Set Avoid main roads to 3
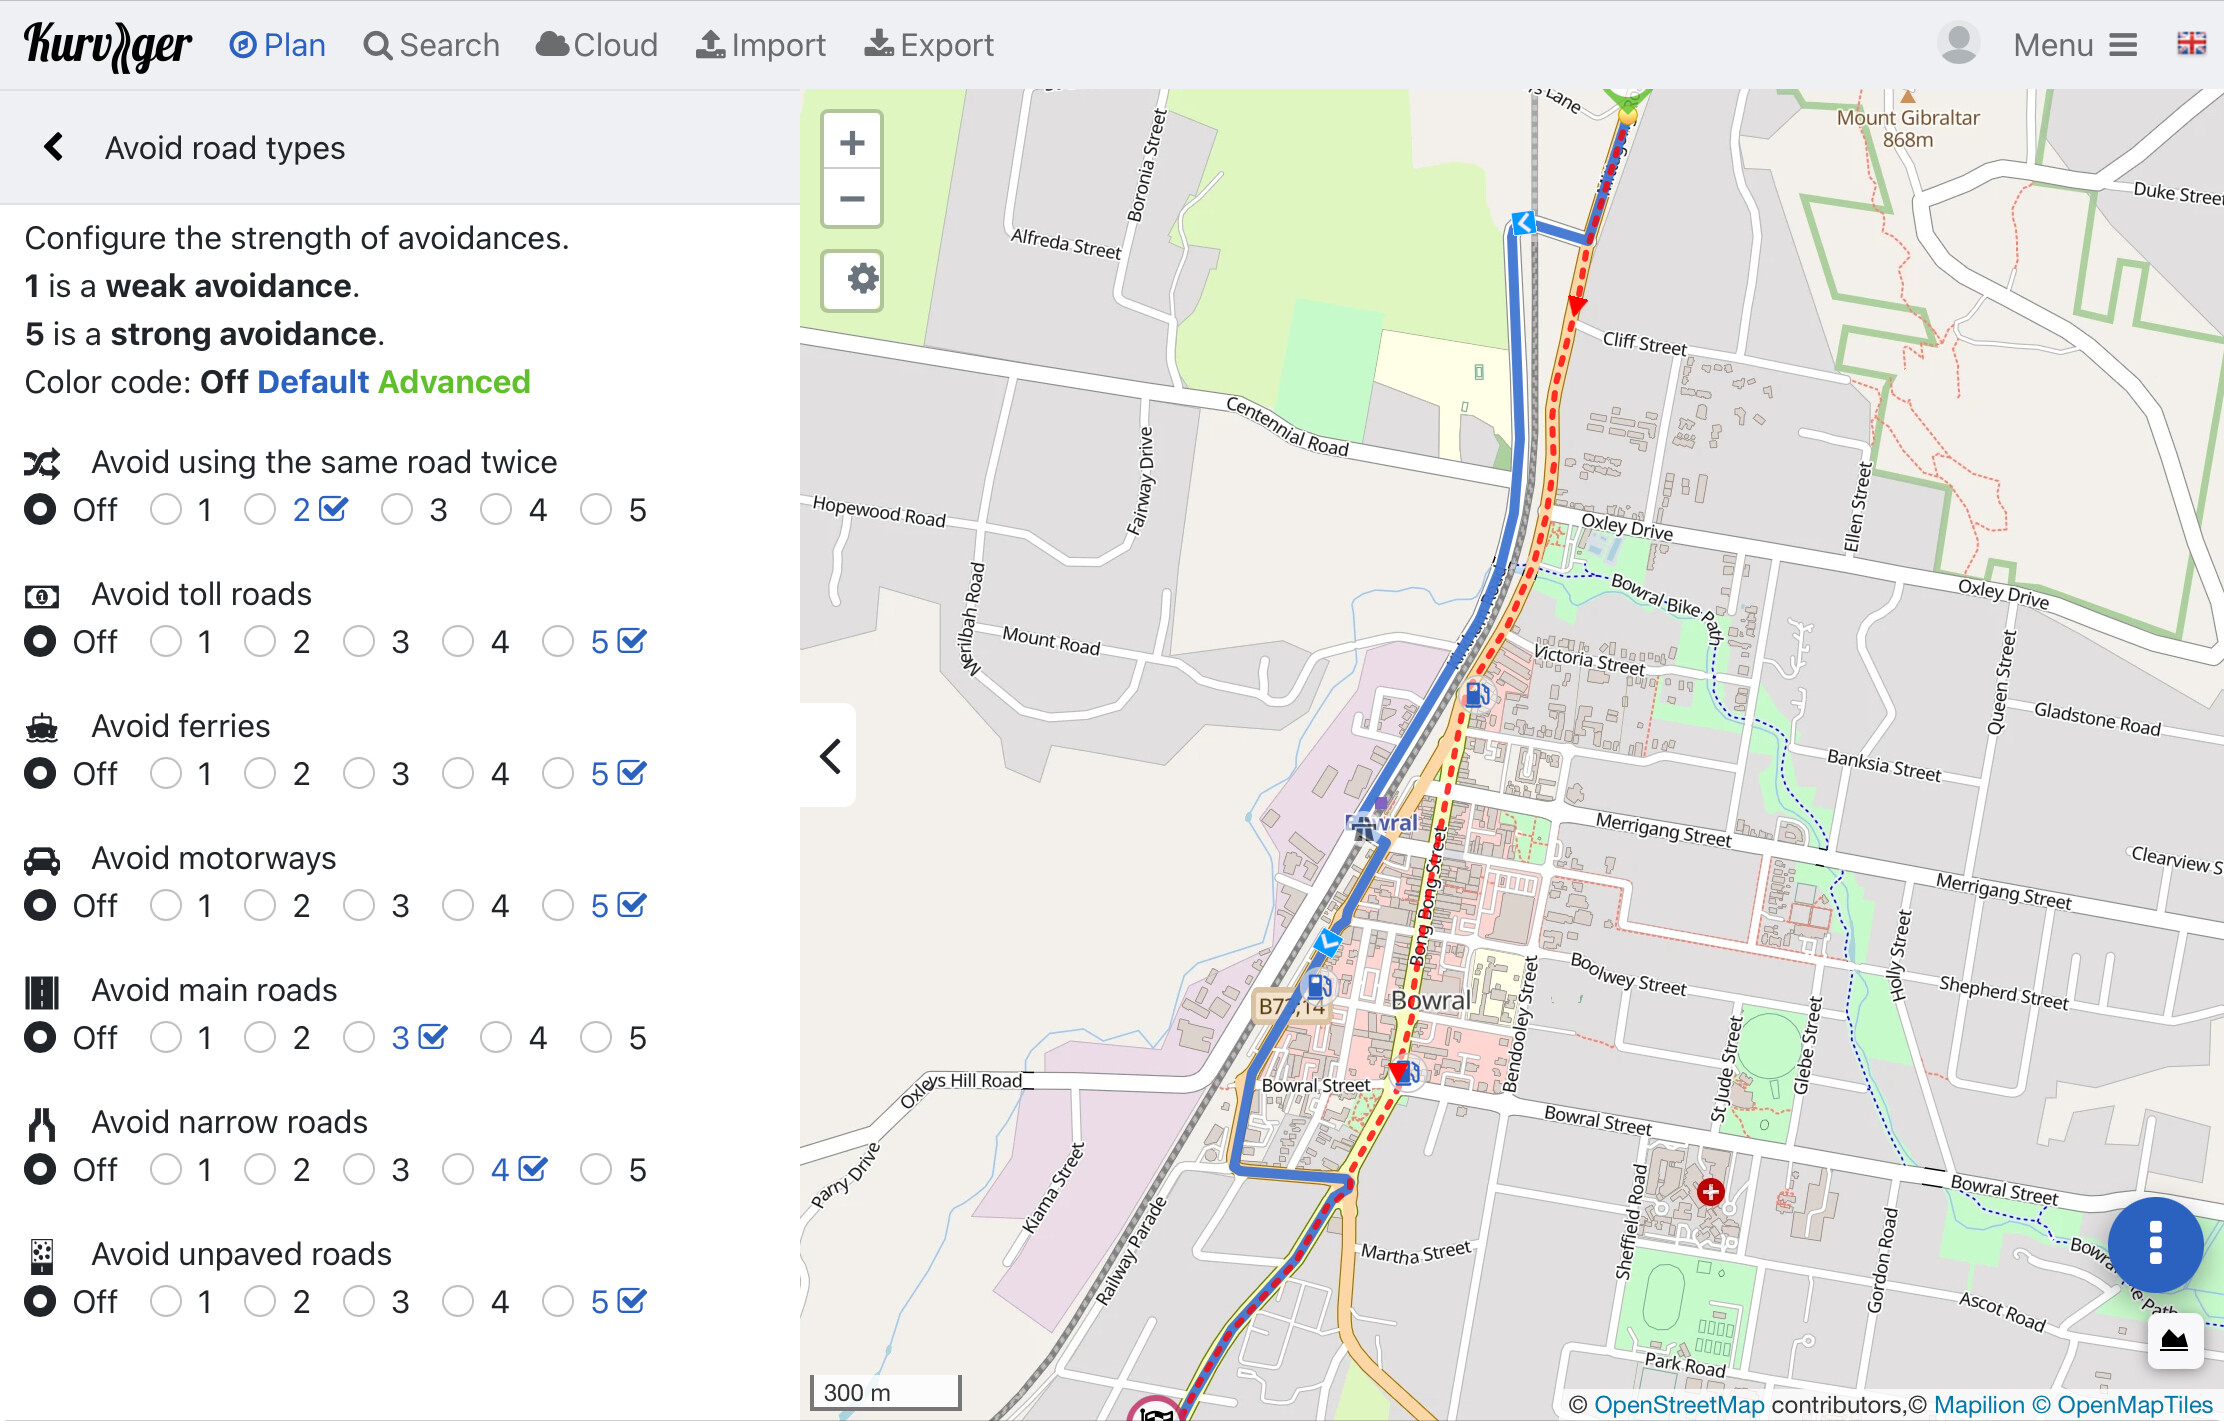 (359, 1038)
